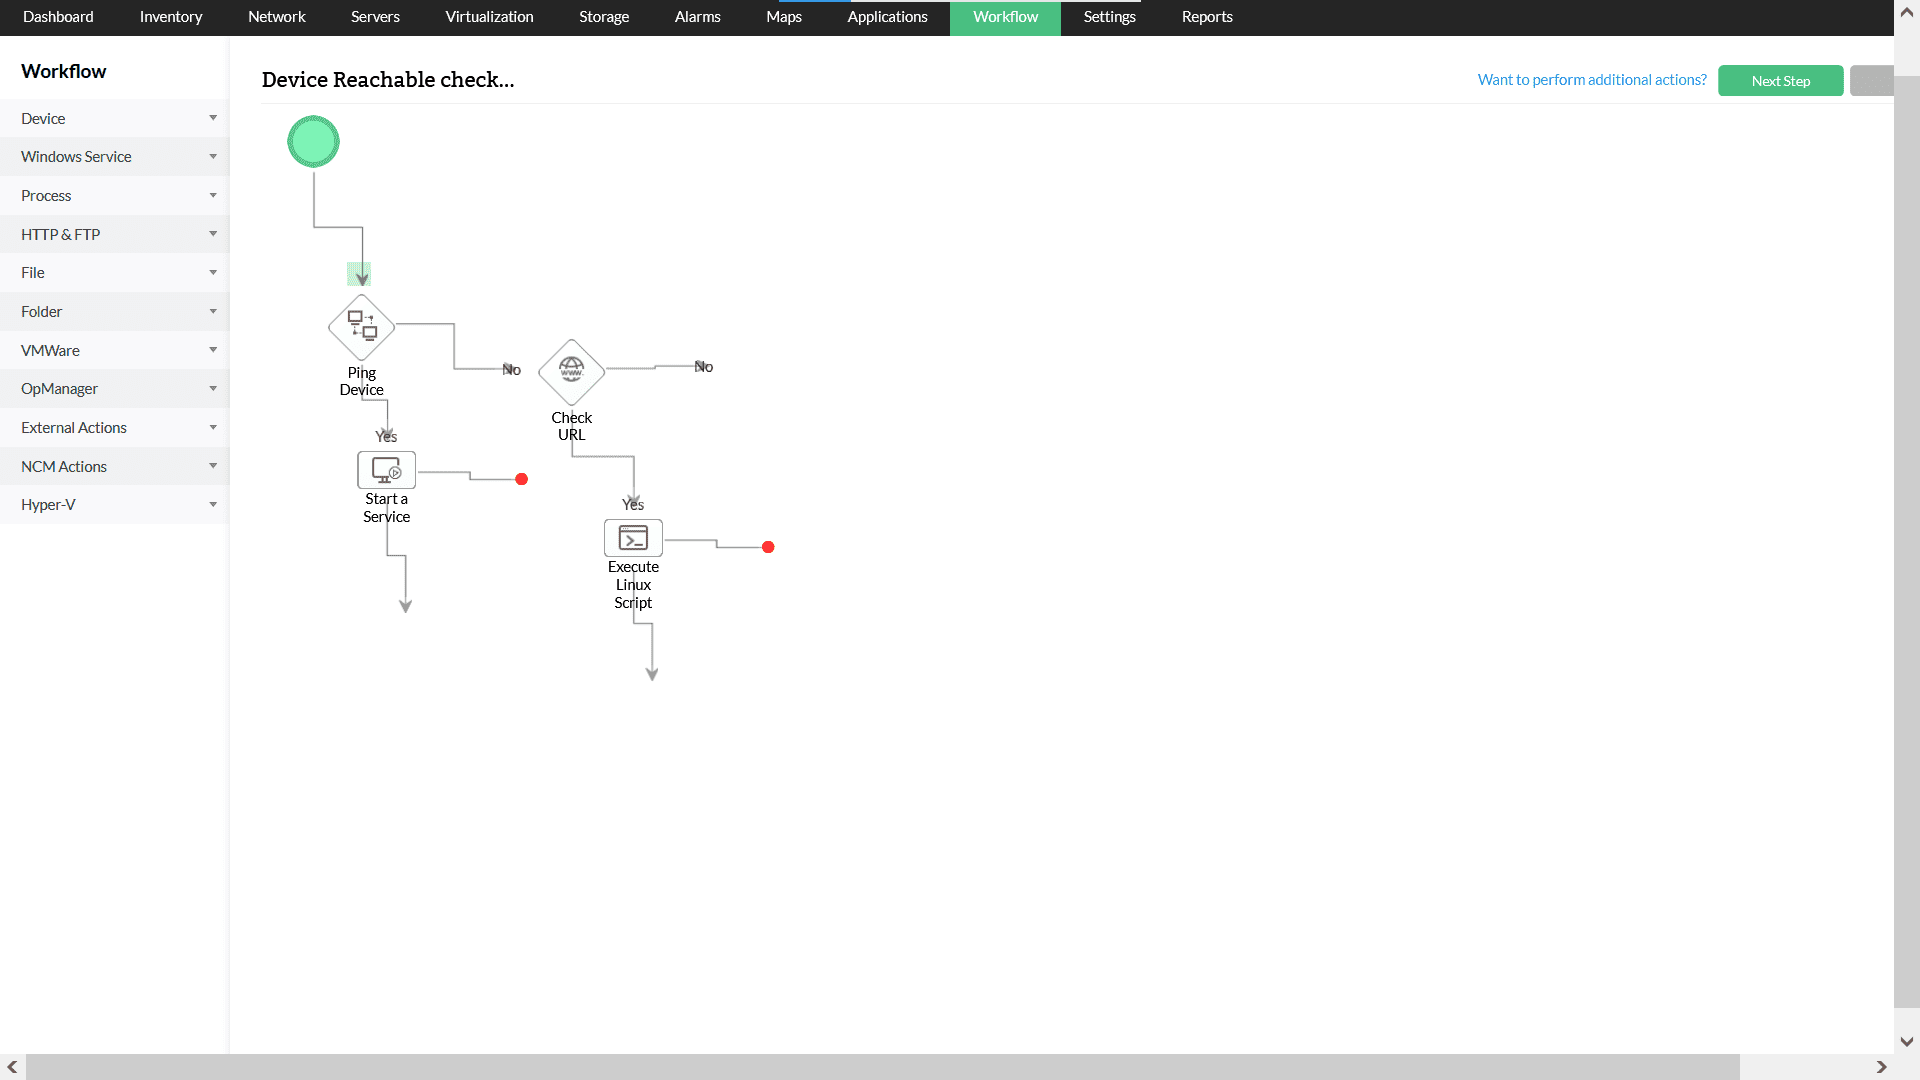Open the Settings tab
This screenshot has width=1920, height=1080.
point(1109,17)
